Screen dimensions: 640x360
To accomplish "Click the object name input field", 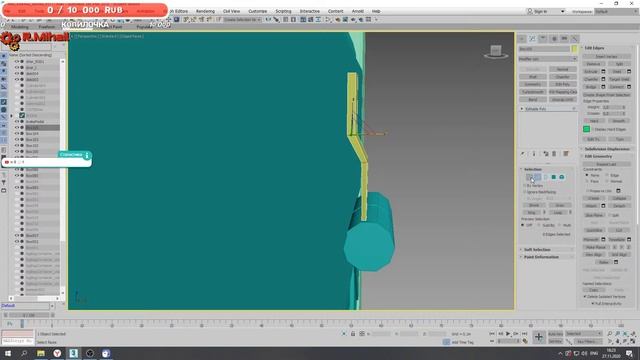I will (x=544, y=49).
